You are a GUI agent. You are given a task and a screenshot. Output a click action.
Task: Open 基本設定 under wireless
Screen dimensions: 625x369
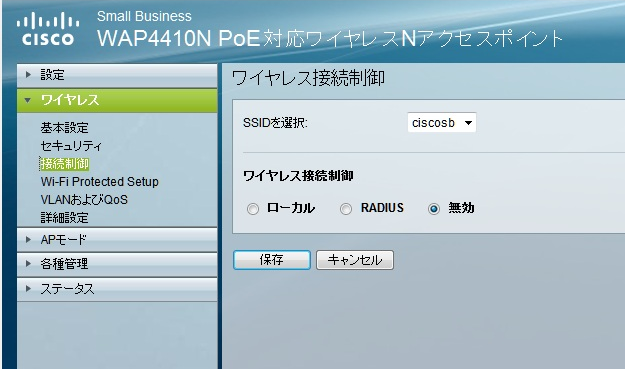point(65,128)
